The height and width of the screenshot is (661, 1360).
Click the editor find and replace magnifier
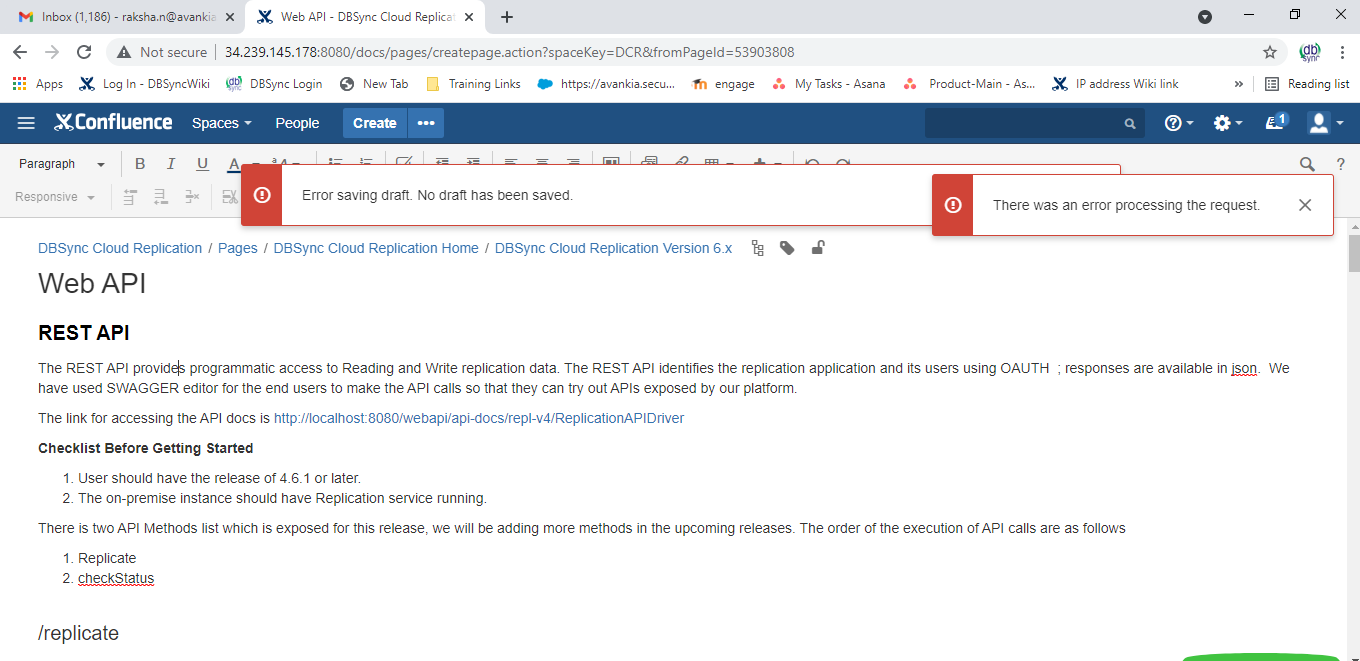[x=1307, y=164]
